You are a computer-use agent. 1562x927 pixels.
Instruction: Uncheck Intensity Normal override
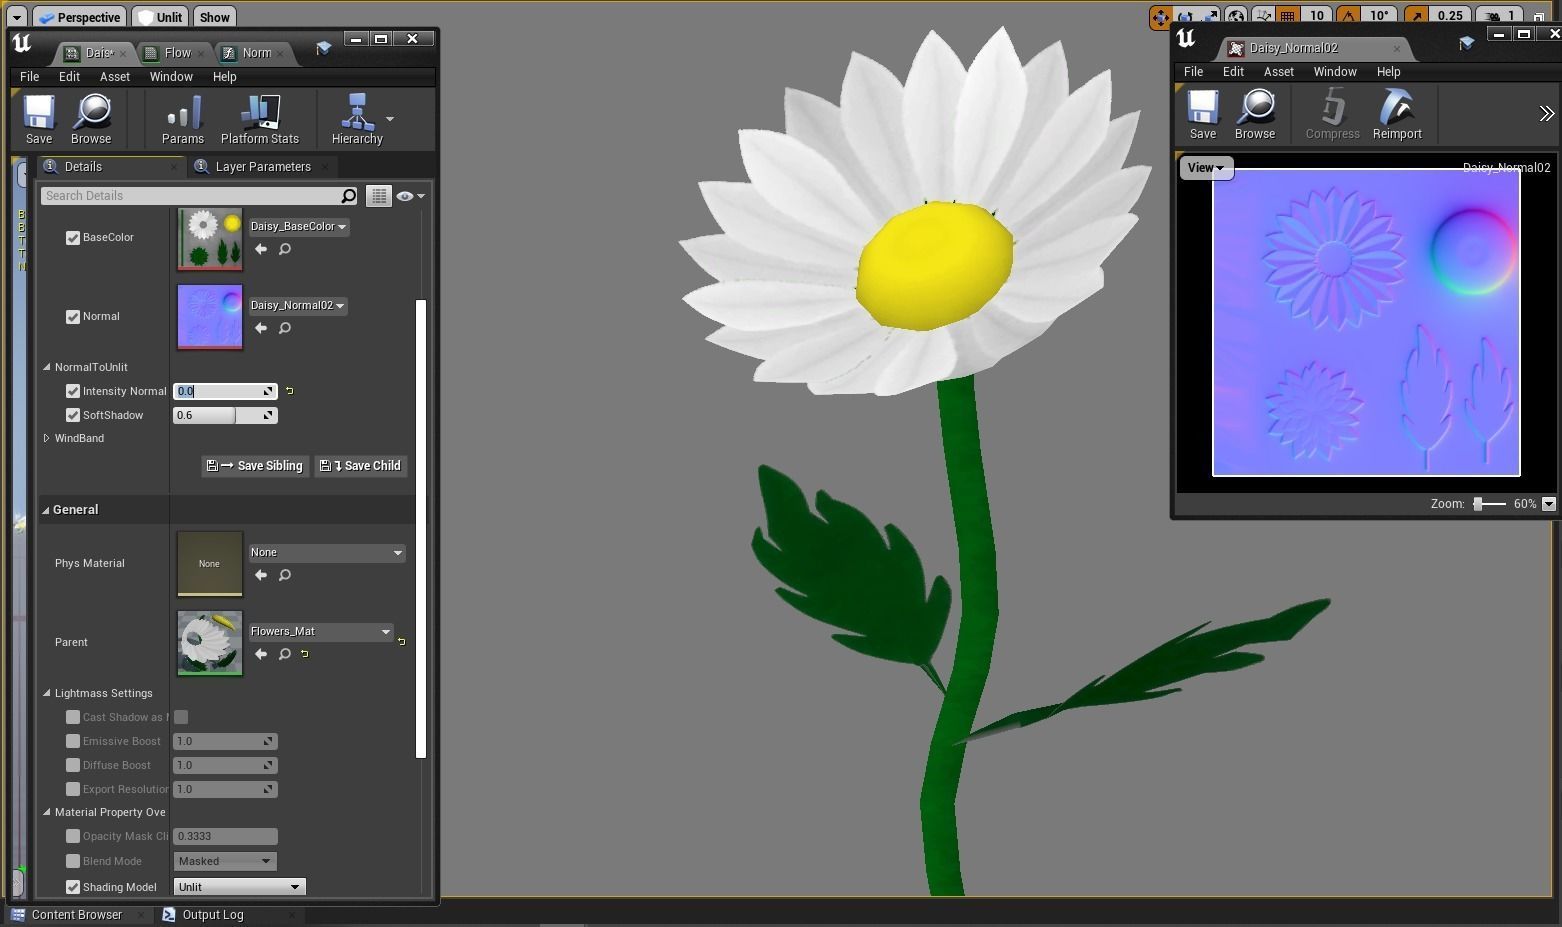click(x=73, y=391)
